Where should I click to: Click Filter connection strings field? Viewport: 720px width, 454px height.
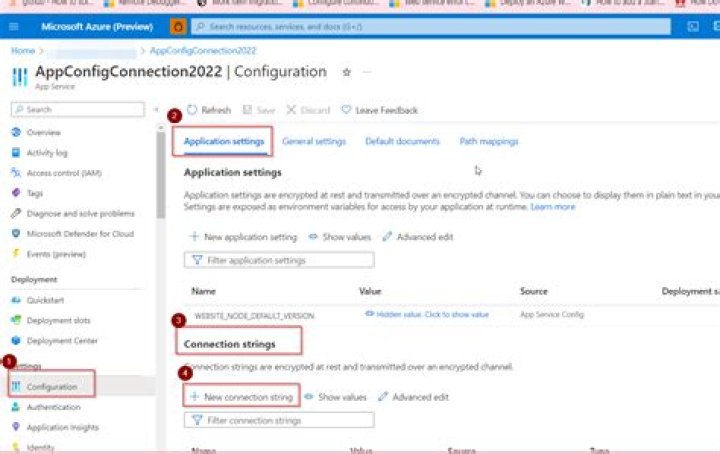279,420
